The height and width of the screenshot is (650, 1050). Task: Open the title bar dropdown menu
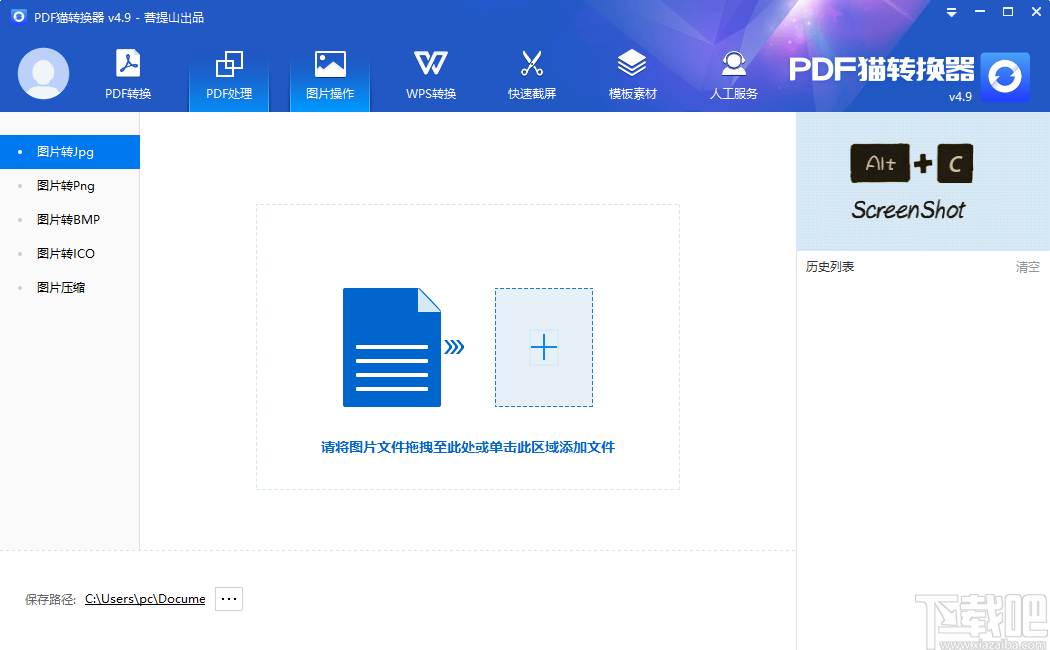click(952, 13)
